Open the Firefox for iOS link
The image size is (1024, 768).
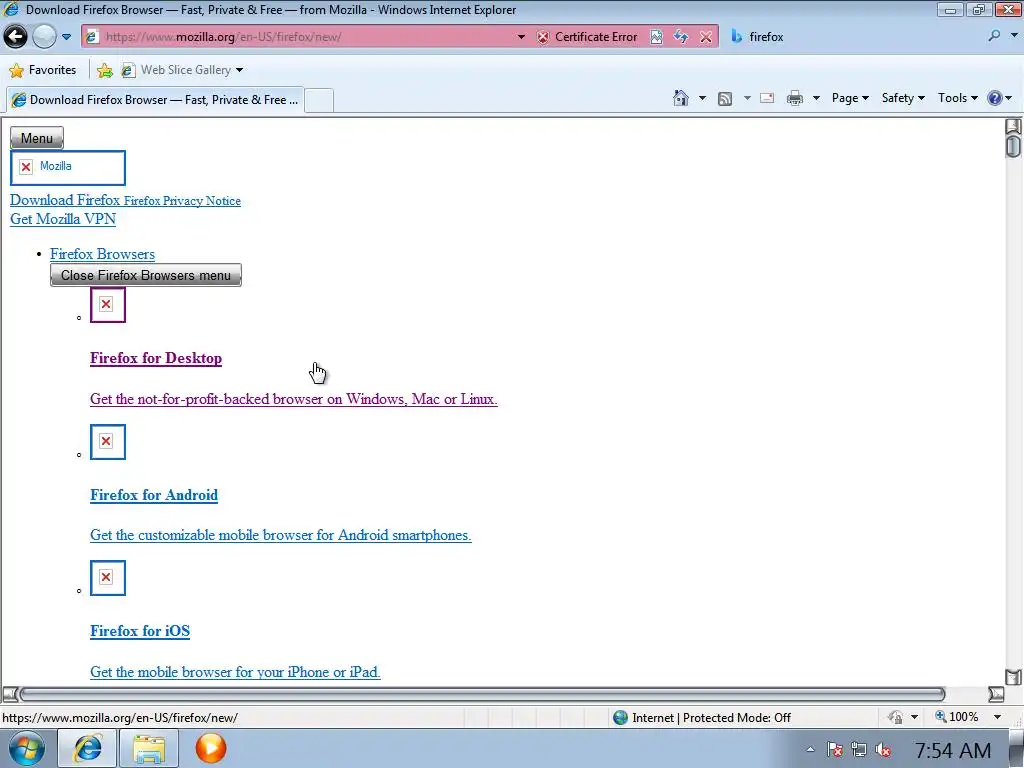click(x=140, y=631)
